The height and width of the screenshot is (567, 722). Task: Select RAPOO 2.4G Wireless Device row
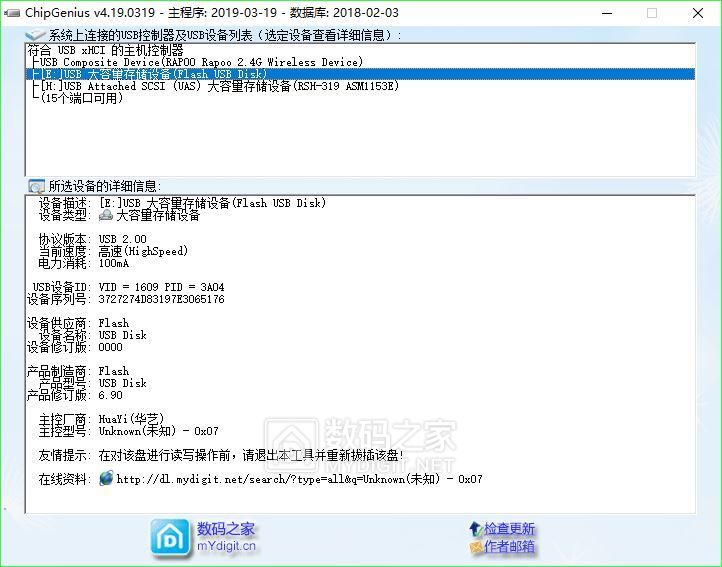tap(360, 62)
